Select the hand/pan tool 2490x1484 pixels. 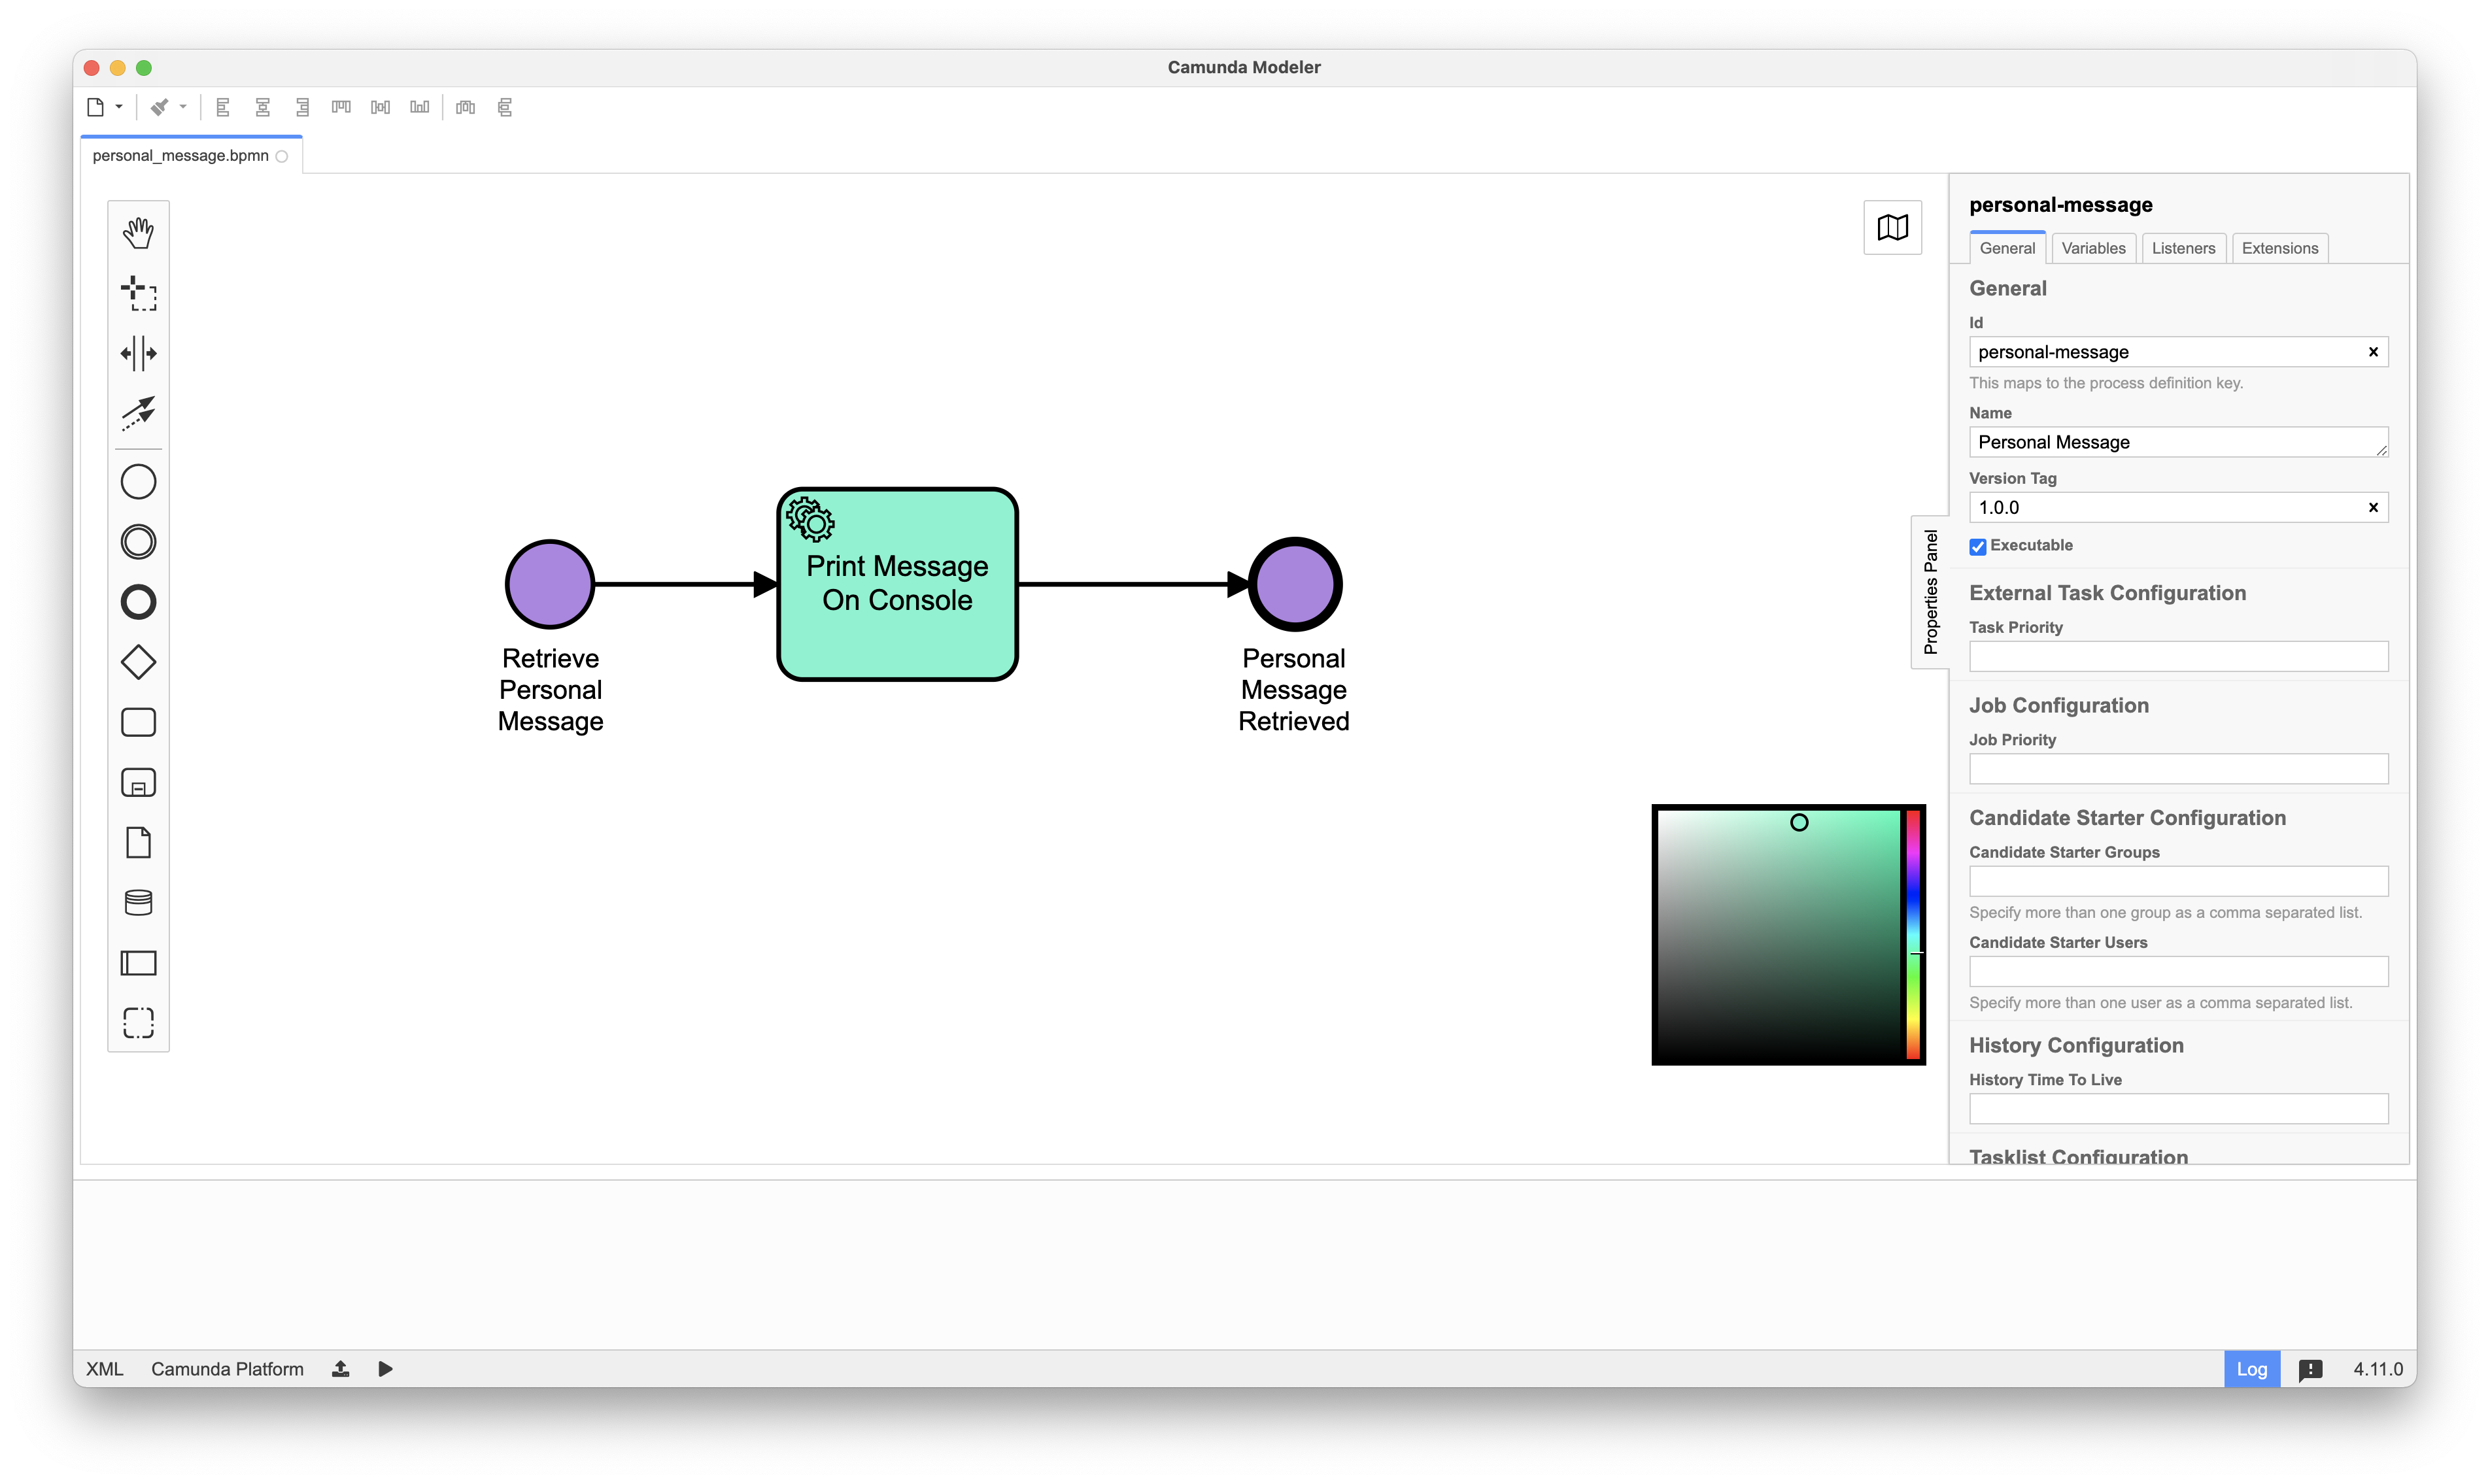[138, 231]
